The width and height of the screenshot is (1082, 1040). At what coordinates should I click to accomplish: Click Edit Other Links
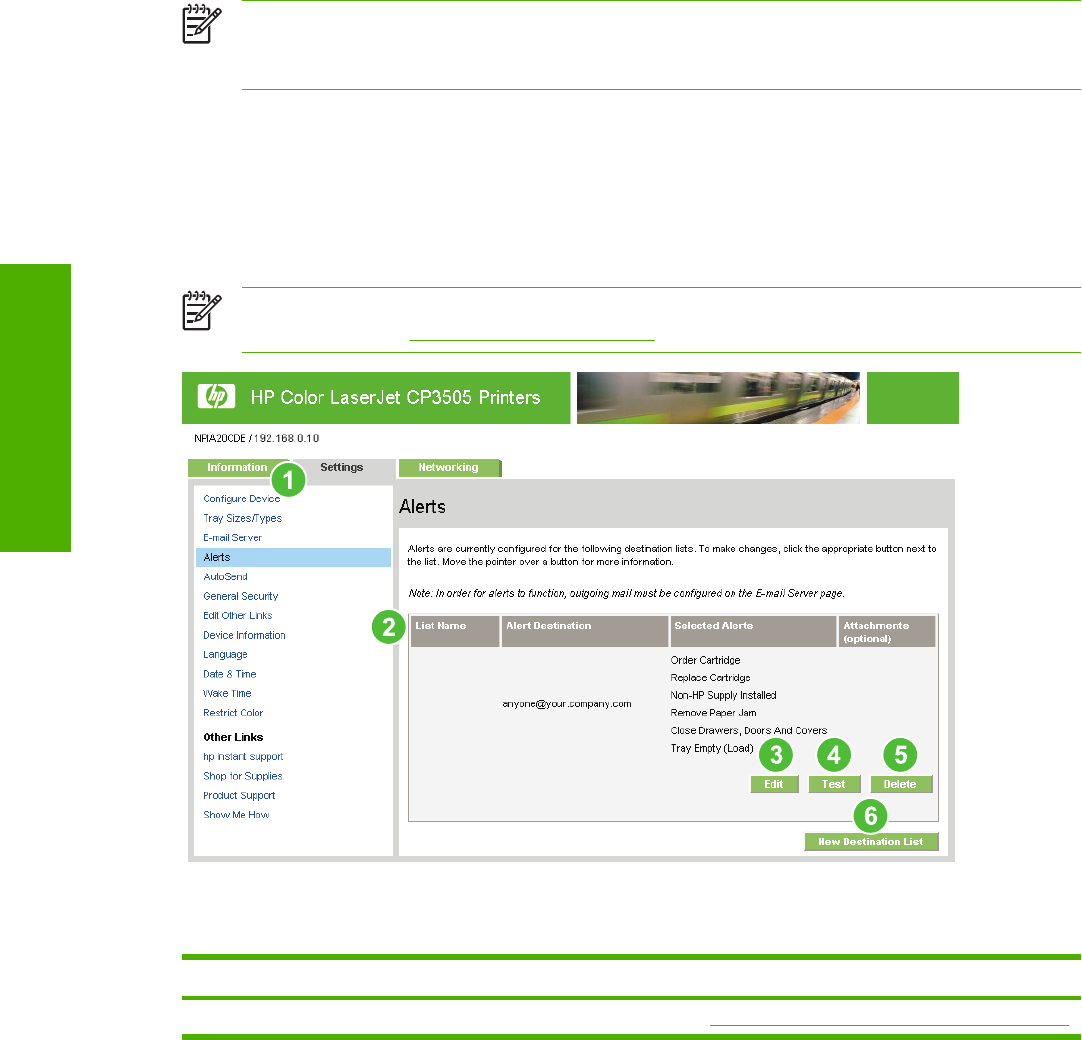click(237, 616)
